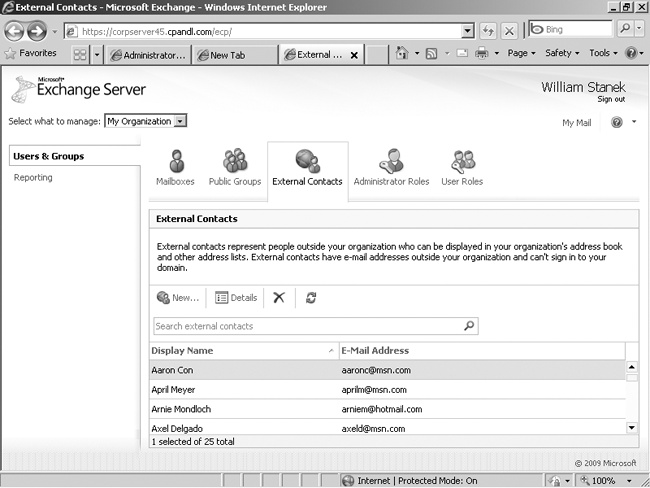Click the aprilm@msn.com email cell
Image resolution: width=650 pixels, height=488 pixels.
[x=374, y=390]
